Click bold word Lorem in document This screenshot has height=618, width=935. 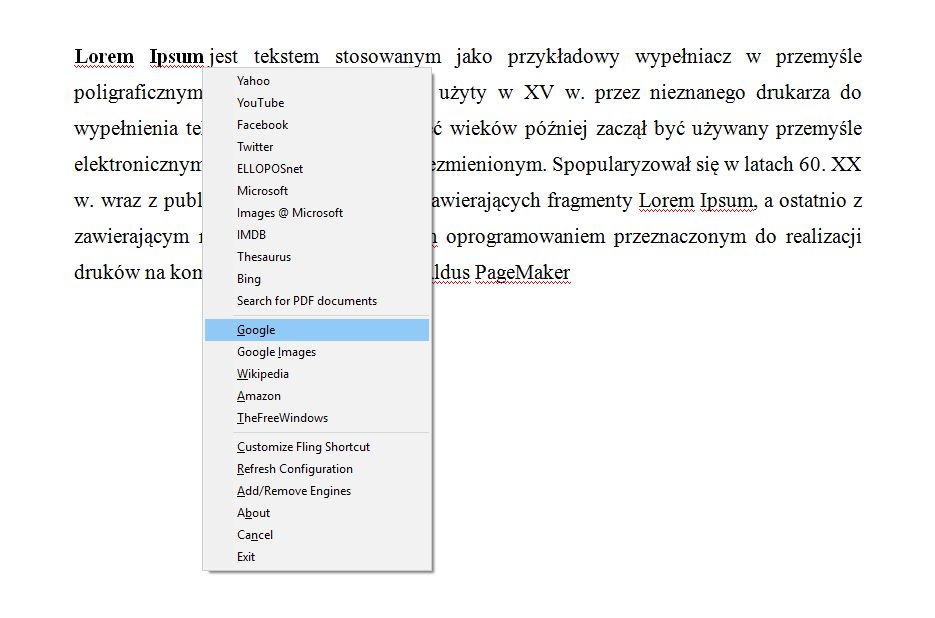[104, 57]
